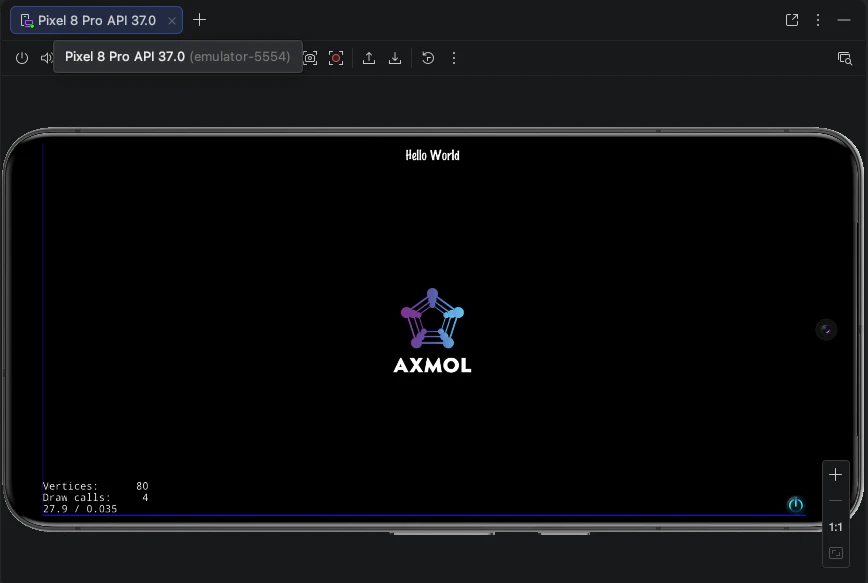Start screen recording with record icon

pyautogui.click(x=336, y=58)
